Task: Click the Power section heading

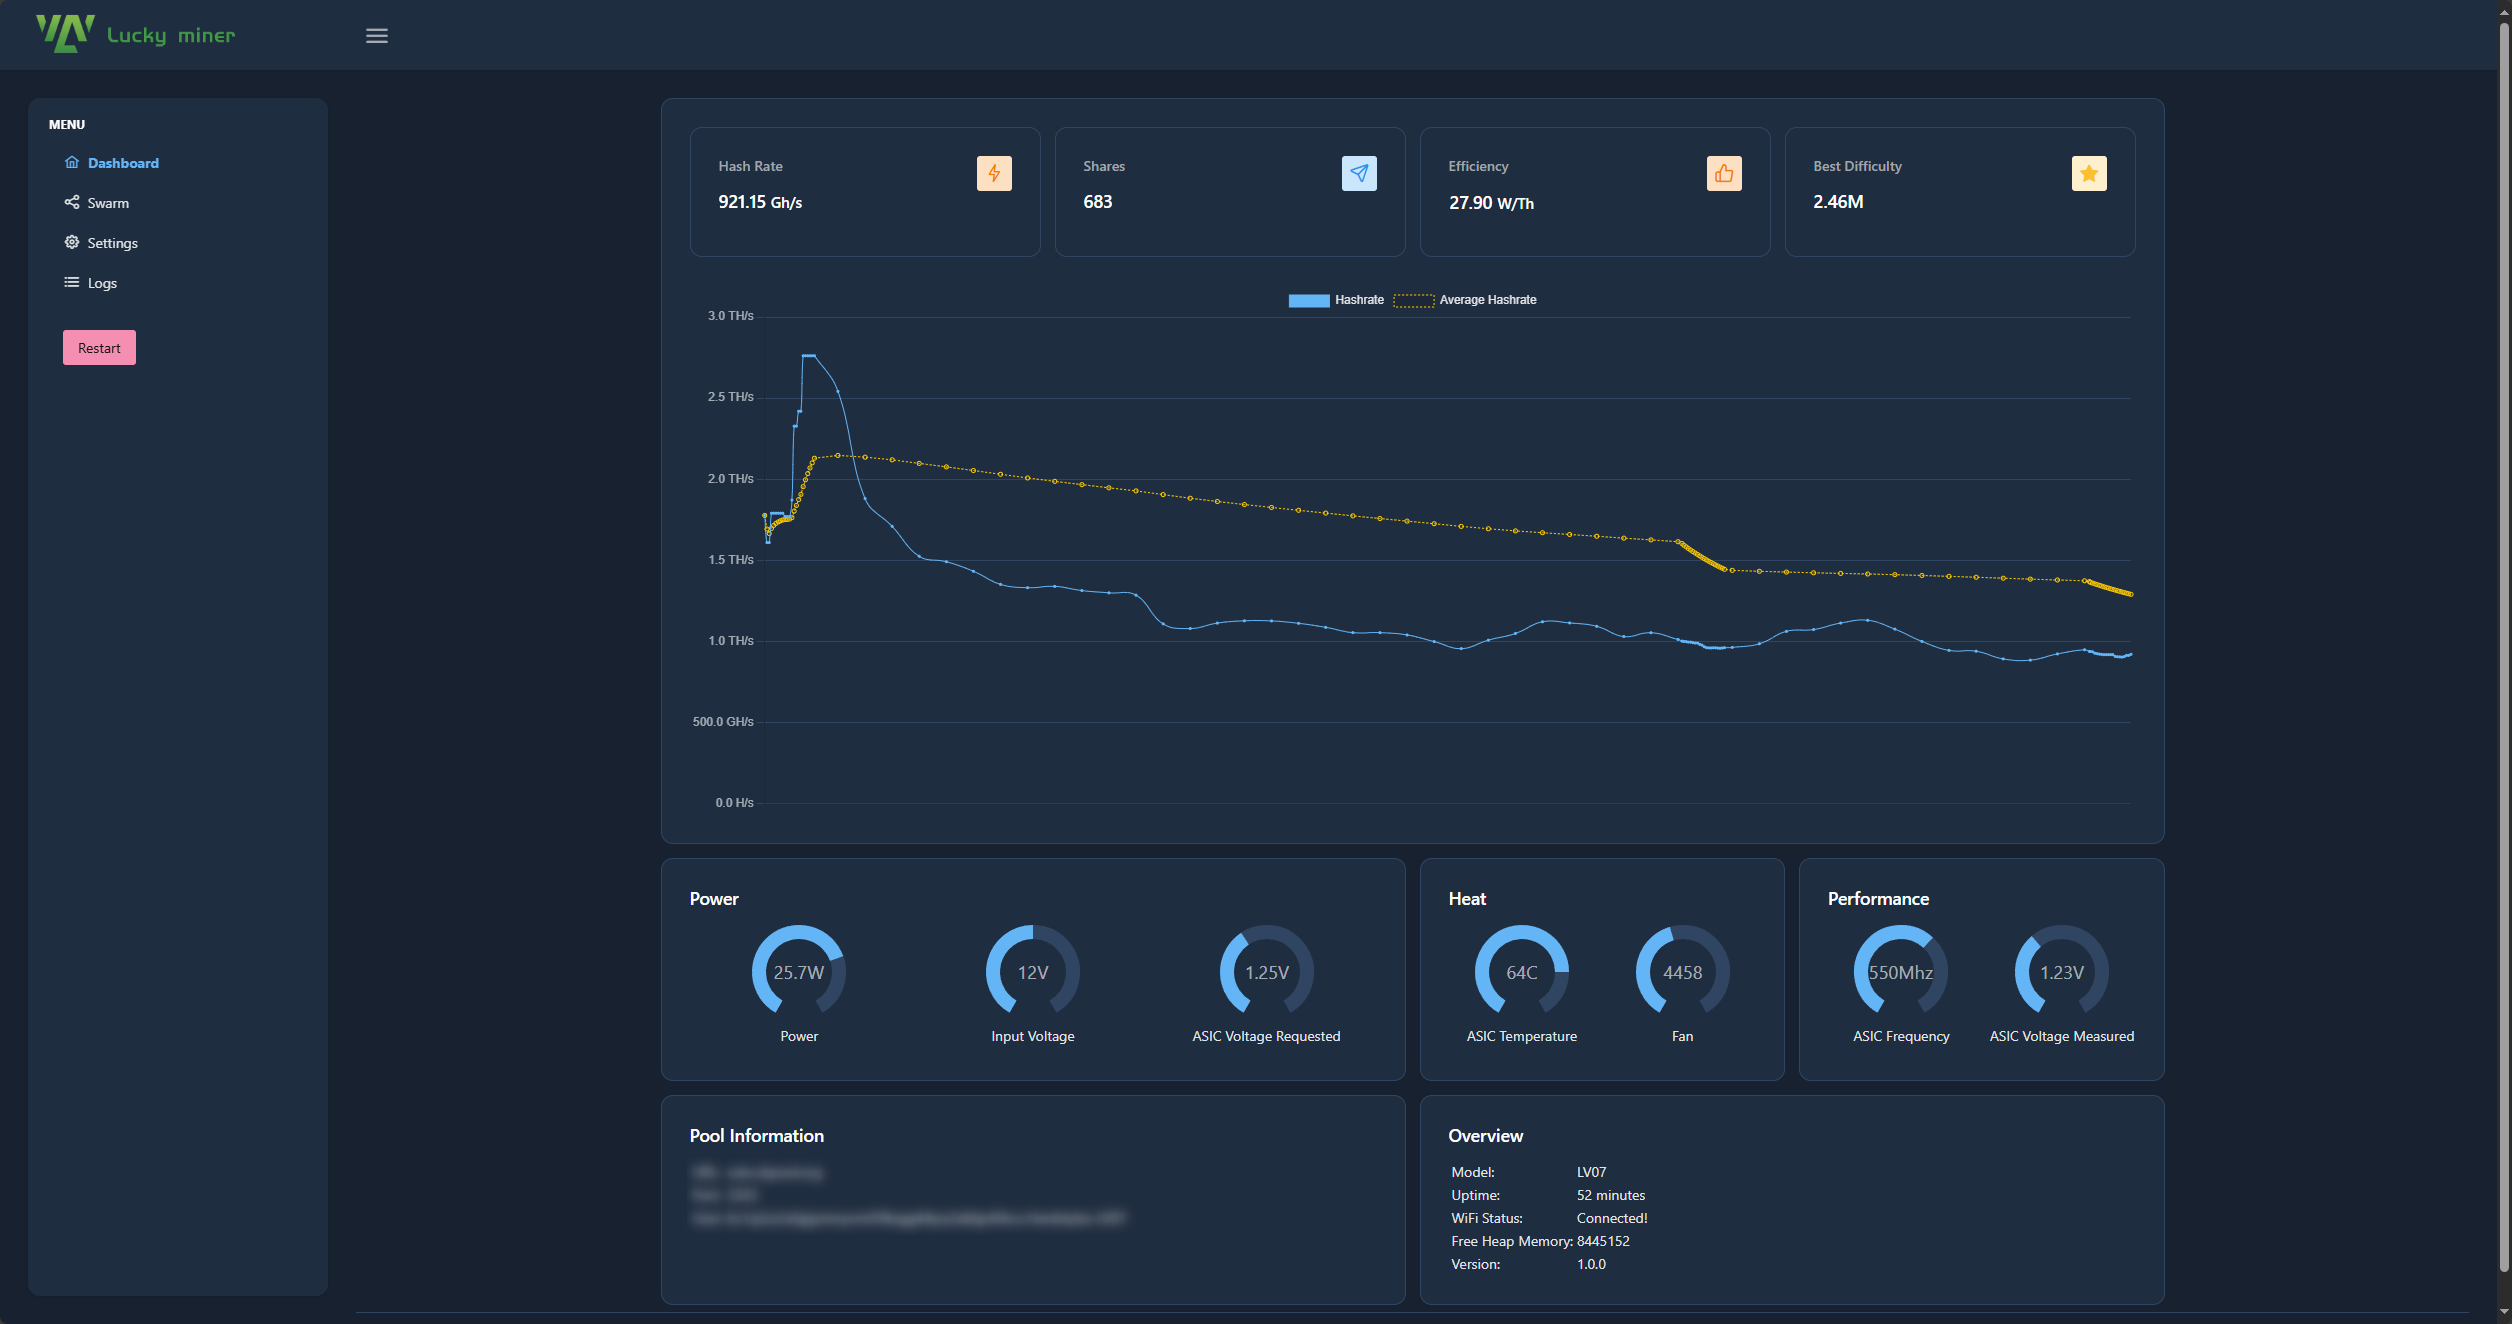Action: click(714, 899)
